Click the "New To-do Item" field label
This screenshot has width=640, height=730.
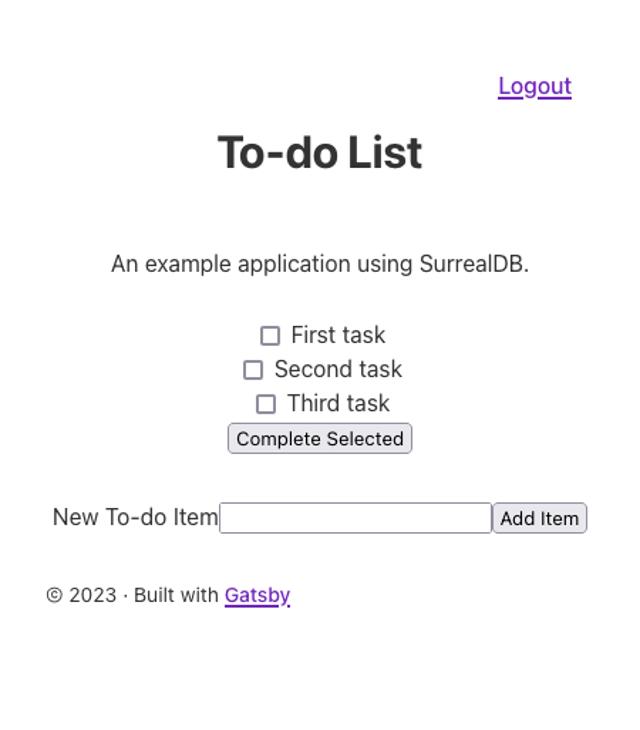(135, 518)
